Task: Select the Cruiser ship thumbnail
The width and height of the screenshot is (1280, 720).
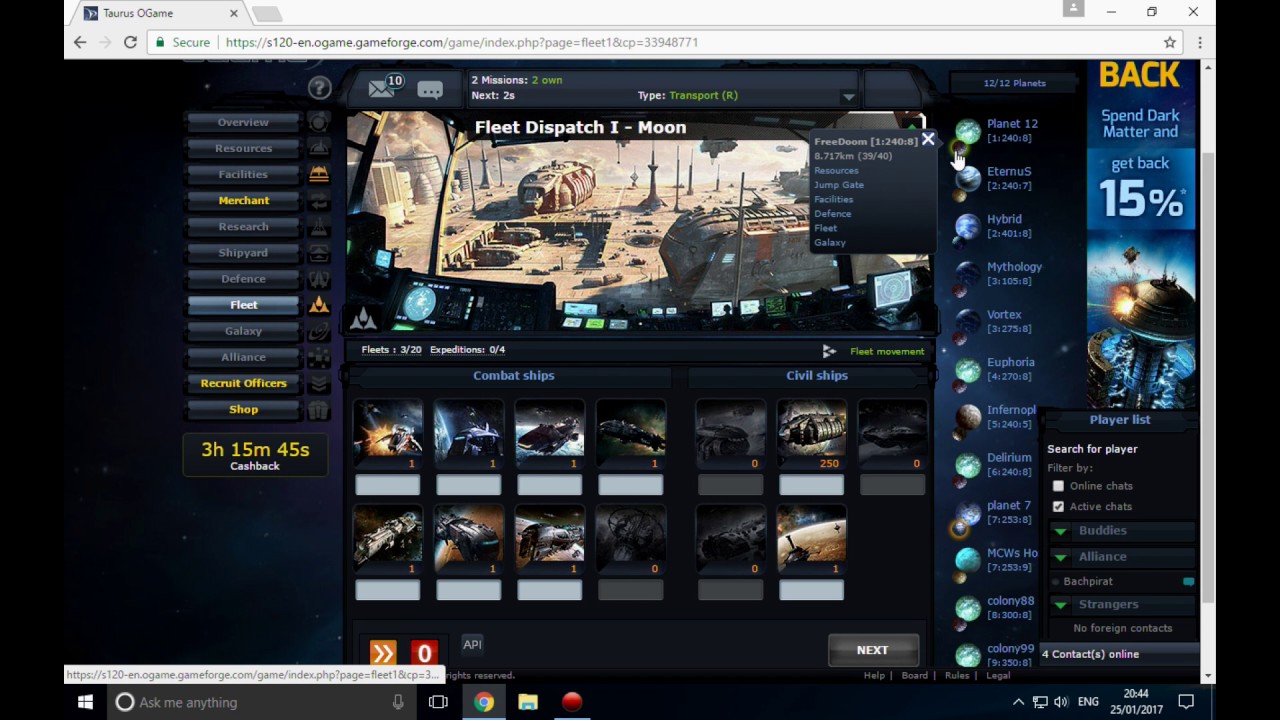Action: click(x=550, y=434)
